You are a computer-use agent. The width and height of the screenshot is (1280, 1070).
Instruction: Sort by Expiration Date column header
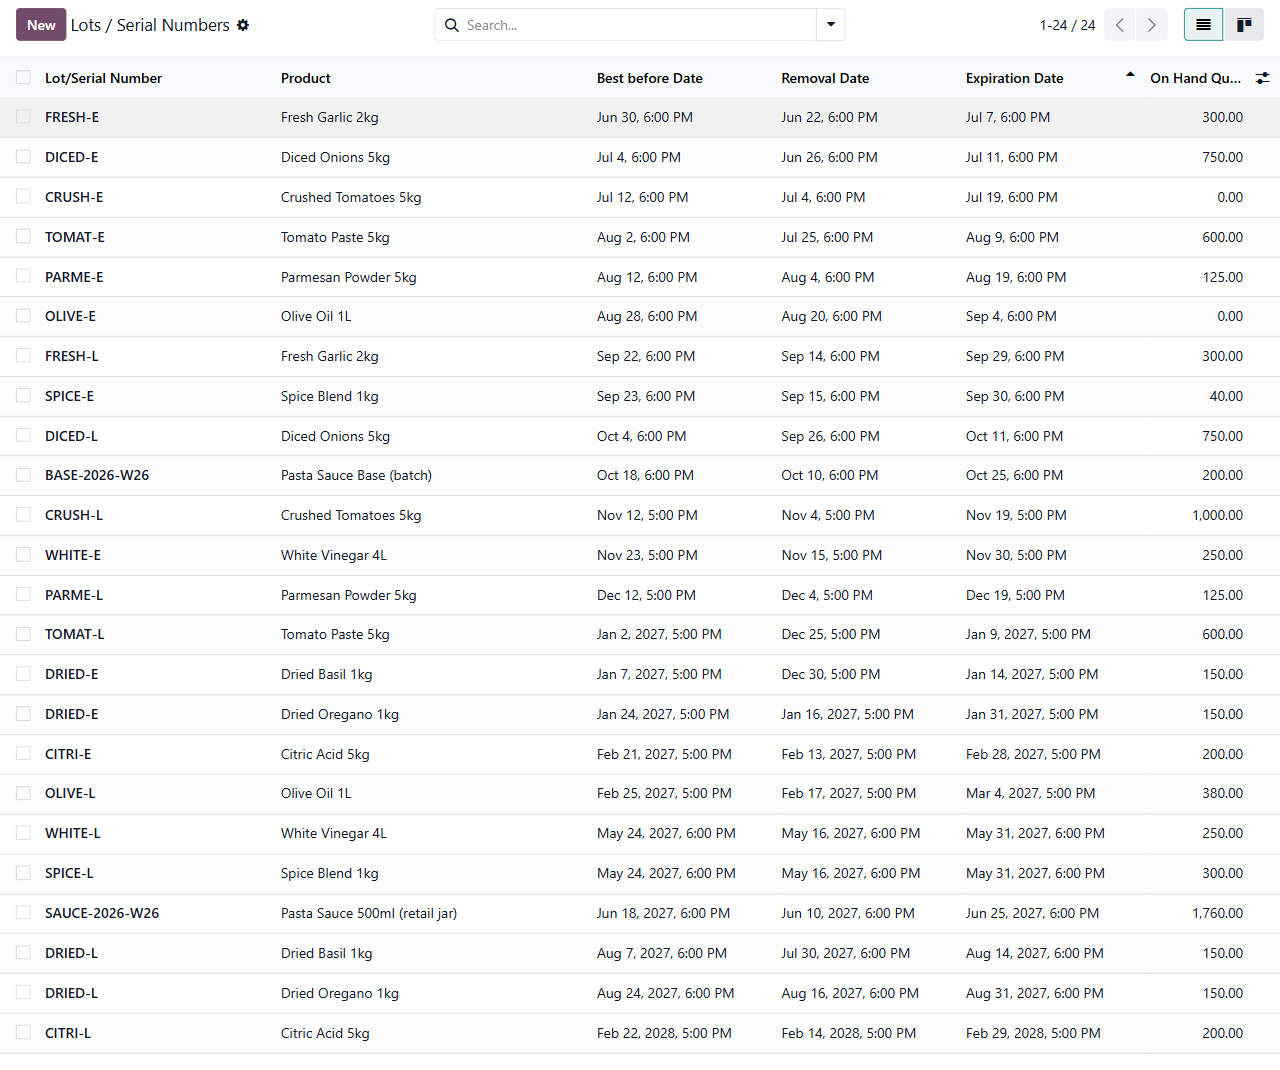pyautogui.click(x=1014, y=78)
